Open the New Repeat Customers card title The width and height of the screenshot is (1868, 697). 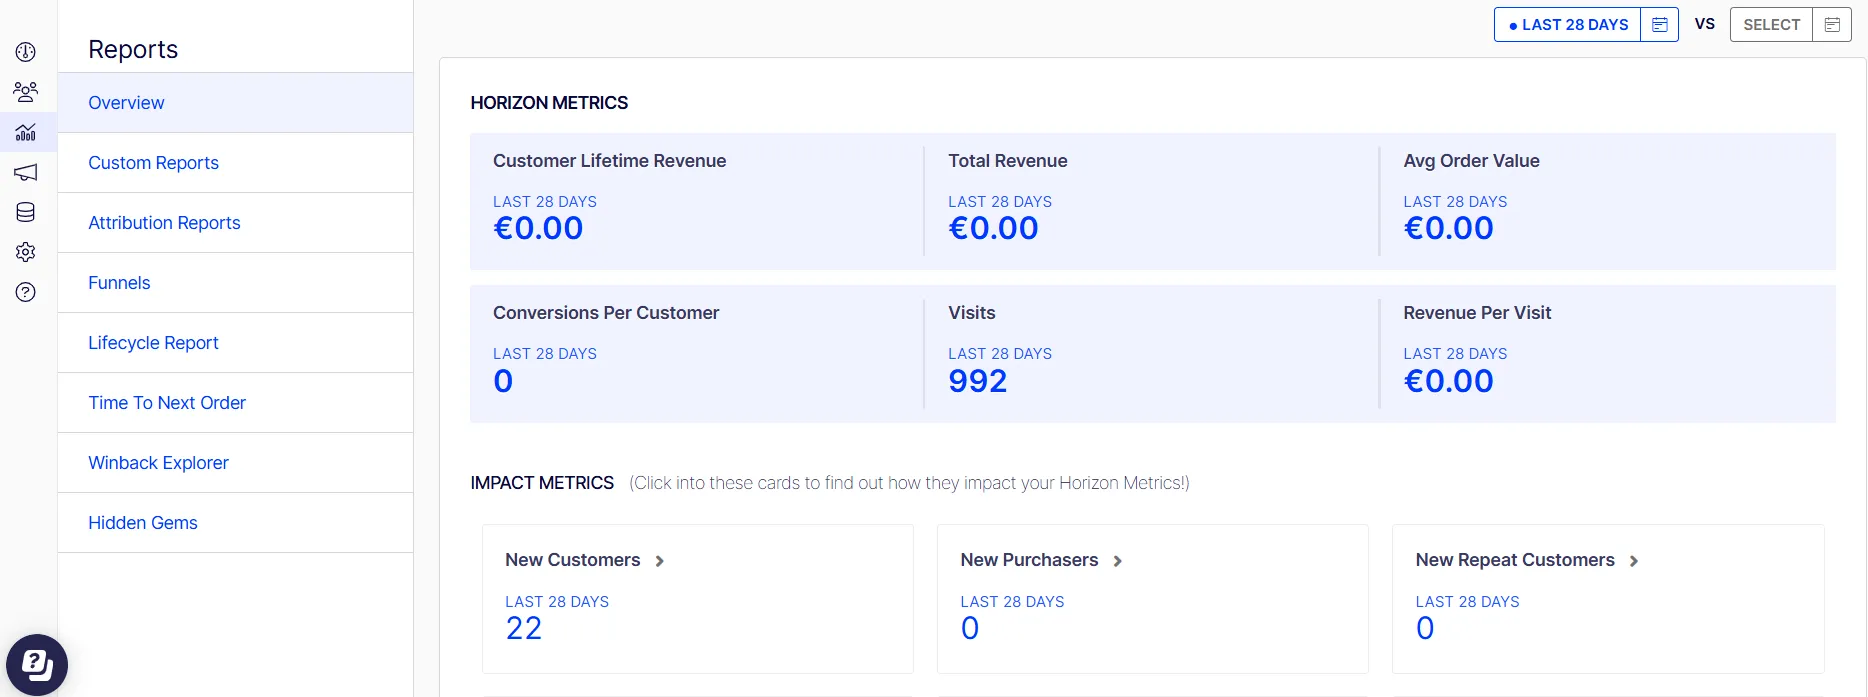point(1515,560)
